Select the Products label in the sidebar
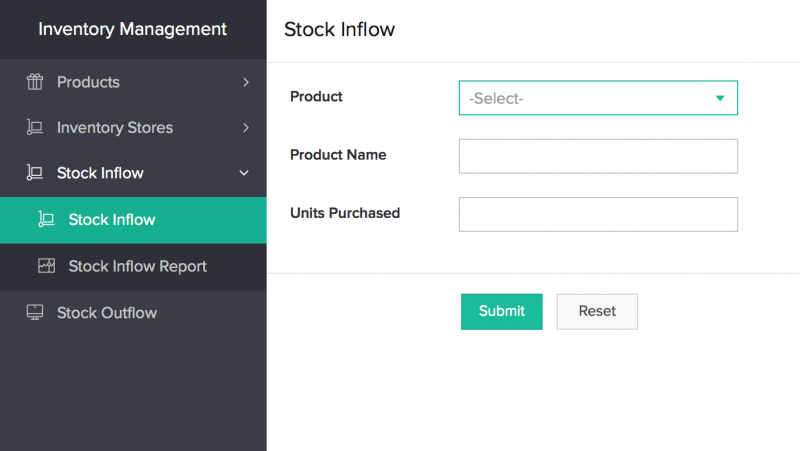Screen dimensions: 800x451 pos(88,82)
